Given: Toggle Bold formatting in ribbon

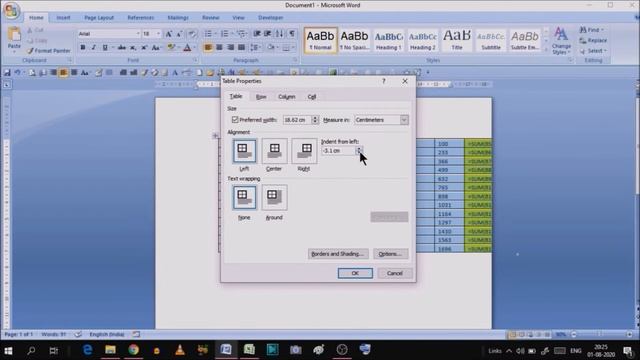Looking at the screenshot, I should [x=83, y=48].
